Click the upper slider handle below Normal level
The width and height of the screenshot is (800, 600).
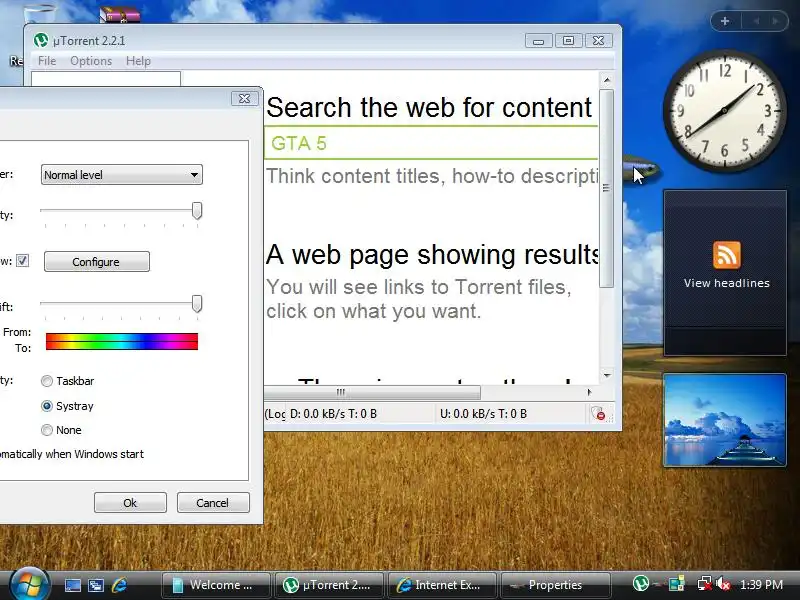pos(197,210)
